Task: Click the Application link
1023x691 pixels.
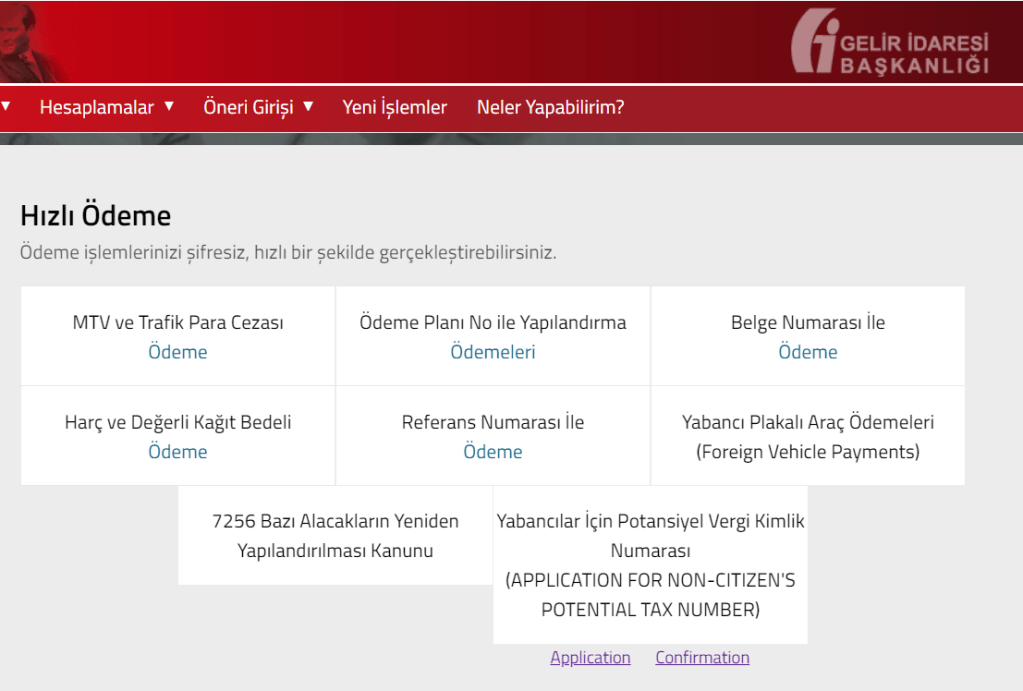Action: pos(590,657)
